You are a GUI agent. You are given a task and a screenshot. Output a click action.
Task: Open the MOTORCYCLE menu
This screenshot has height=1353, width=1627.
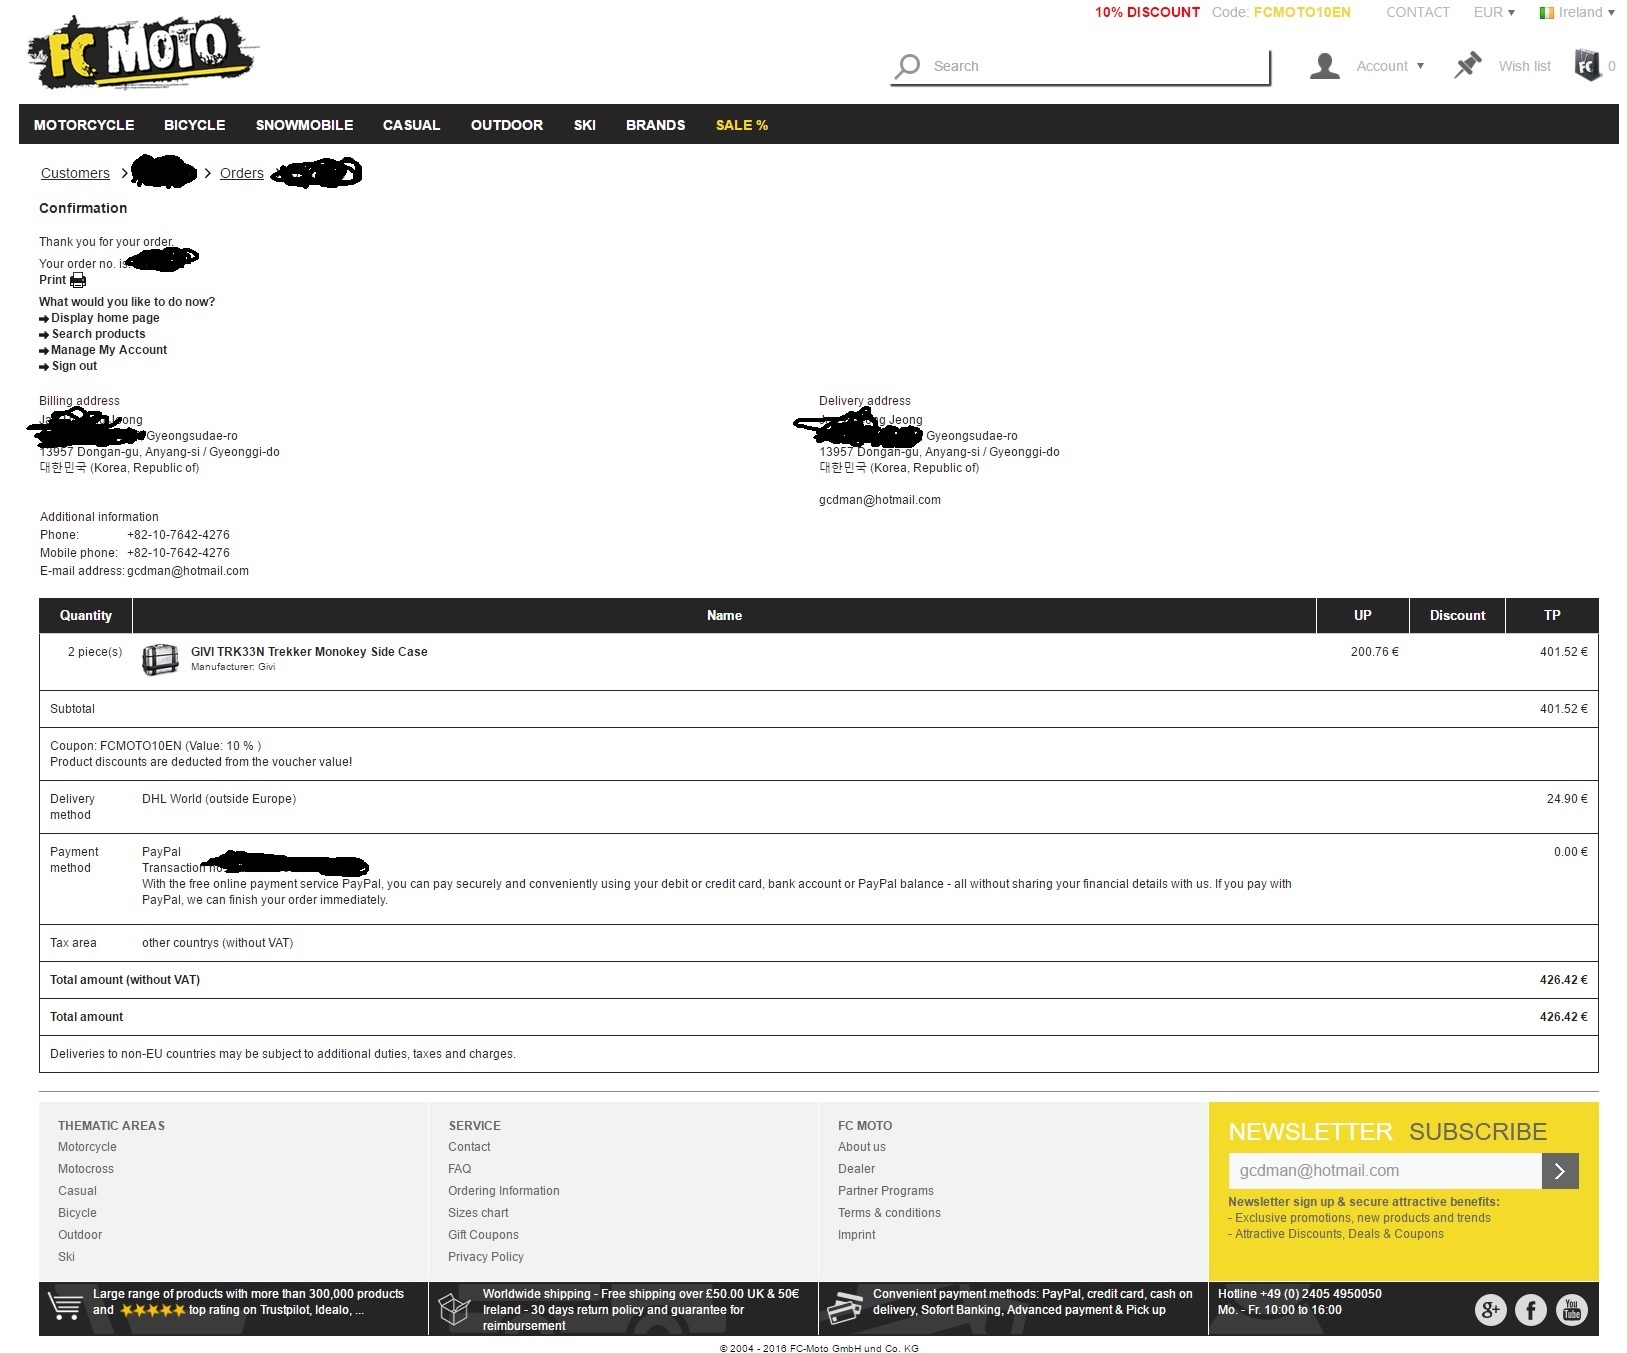tap(84, 125)
